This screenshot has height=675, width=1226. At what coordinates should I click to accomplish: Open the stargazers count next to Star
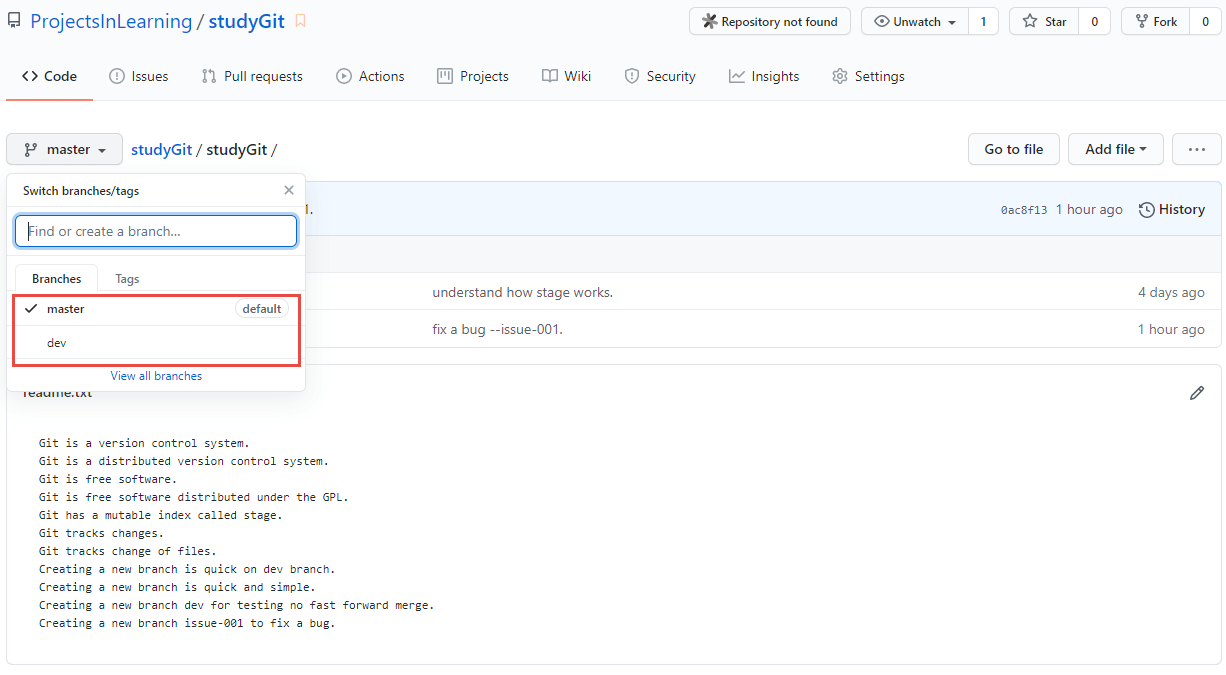pos(1094,21)
